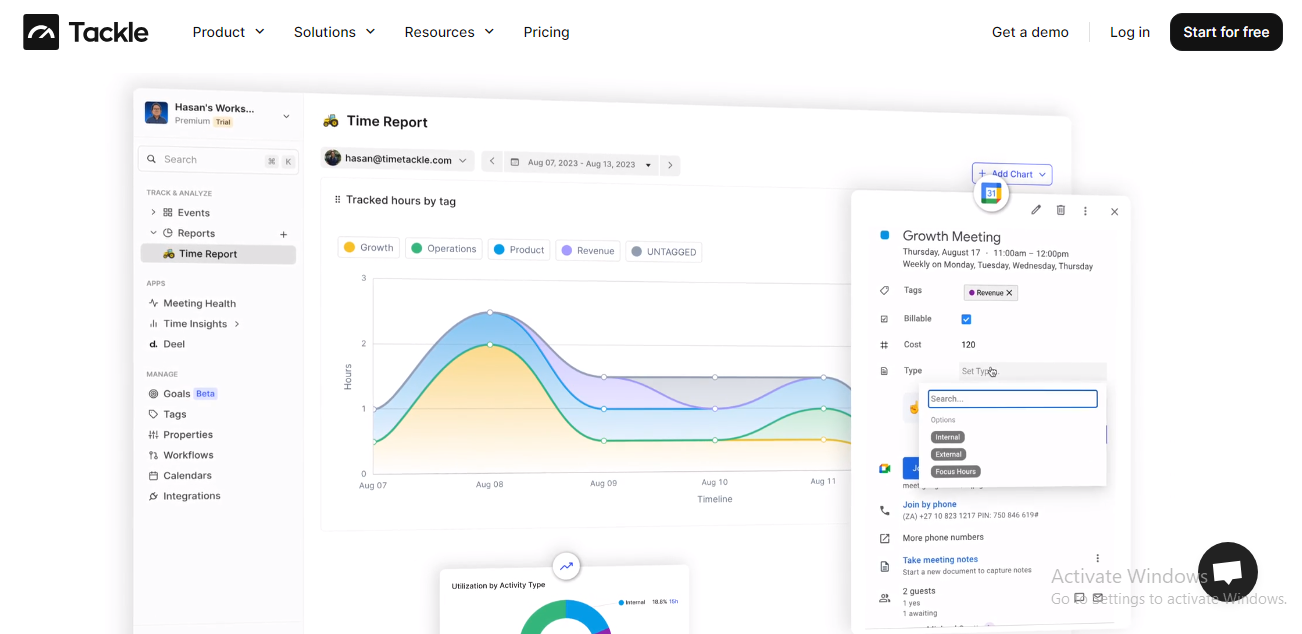Click the Google Calendar badge icon
Image resolution: width=1302 pixels, height=634 pixels.
click(x=991, y=194)
